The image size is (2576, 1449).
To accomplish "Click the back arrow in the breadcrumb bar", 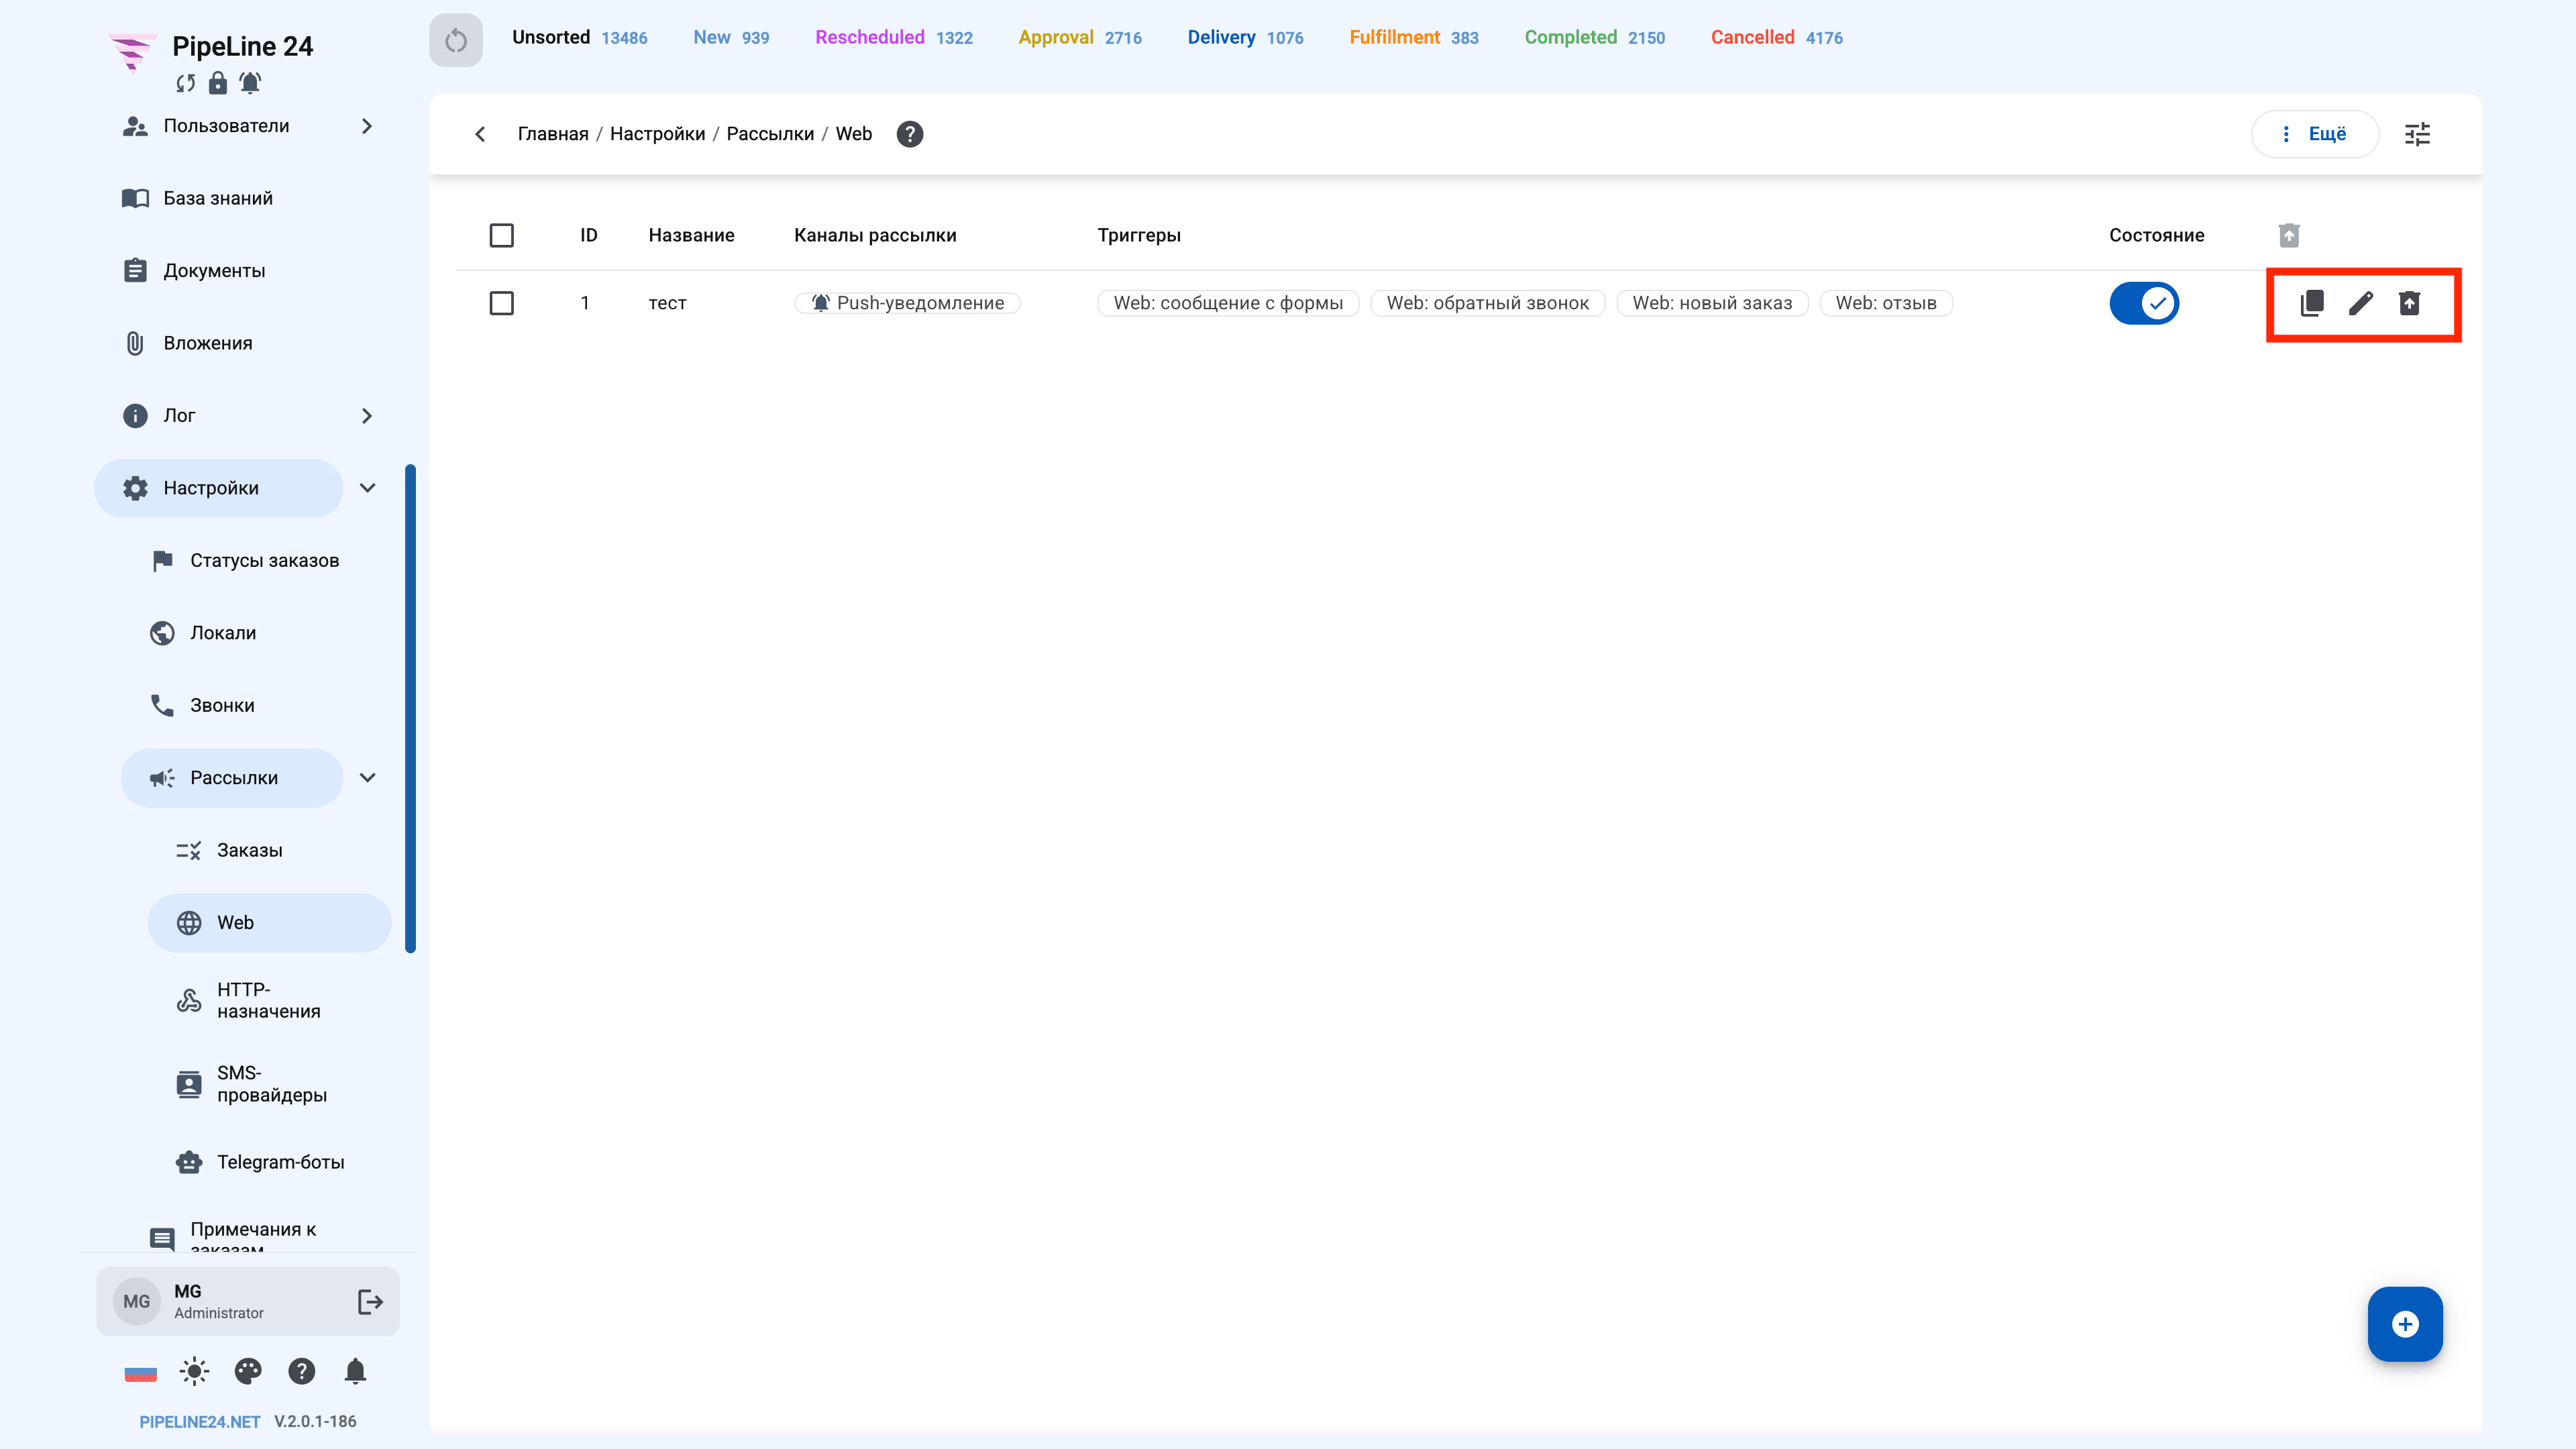I will coord(481,134).
